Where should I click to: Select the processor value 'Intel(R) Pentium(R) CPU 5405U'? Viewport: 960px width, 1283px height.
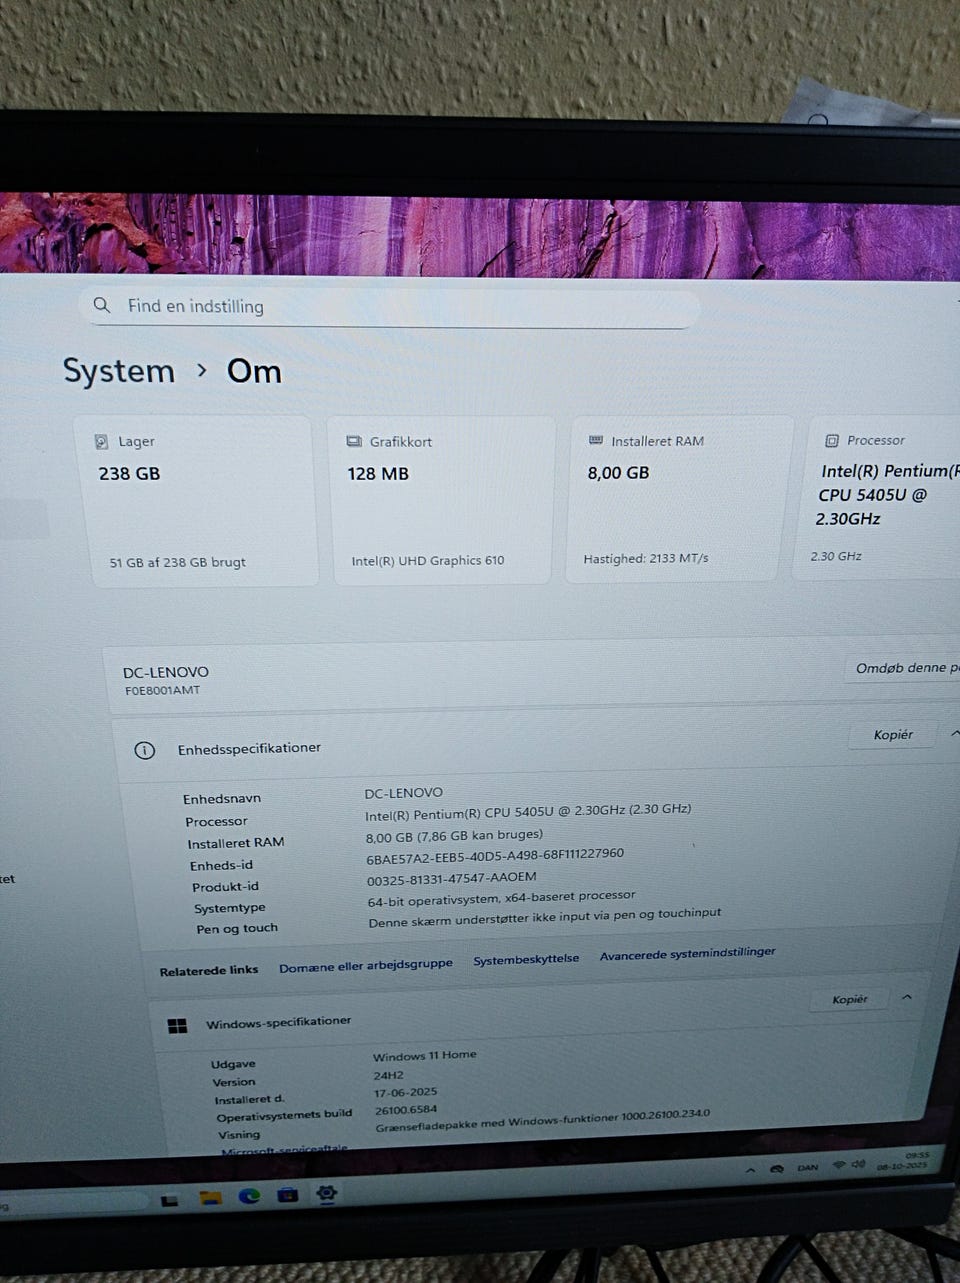click(528, 812)
